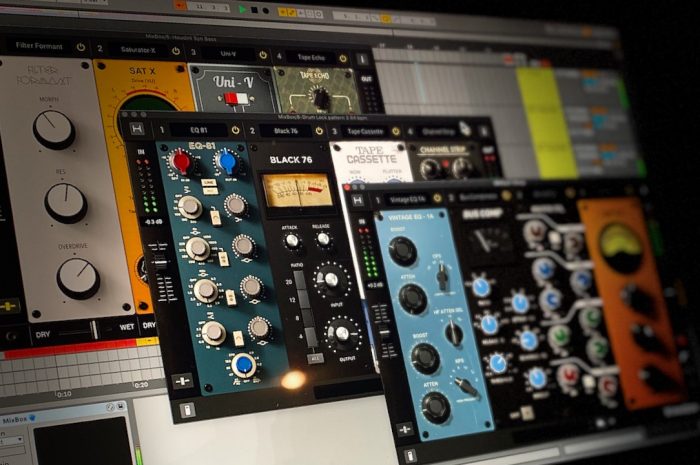Open the Uni-V slot name selector

pos(228,54)
